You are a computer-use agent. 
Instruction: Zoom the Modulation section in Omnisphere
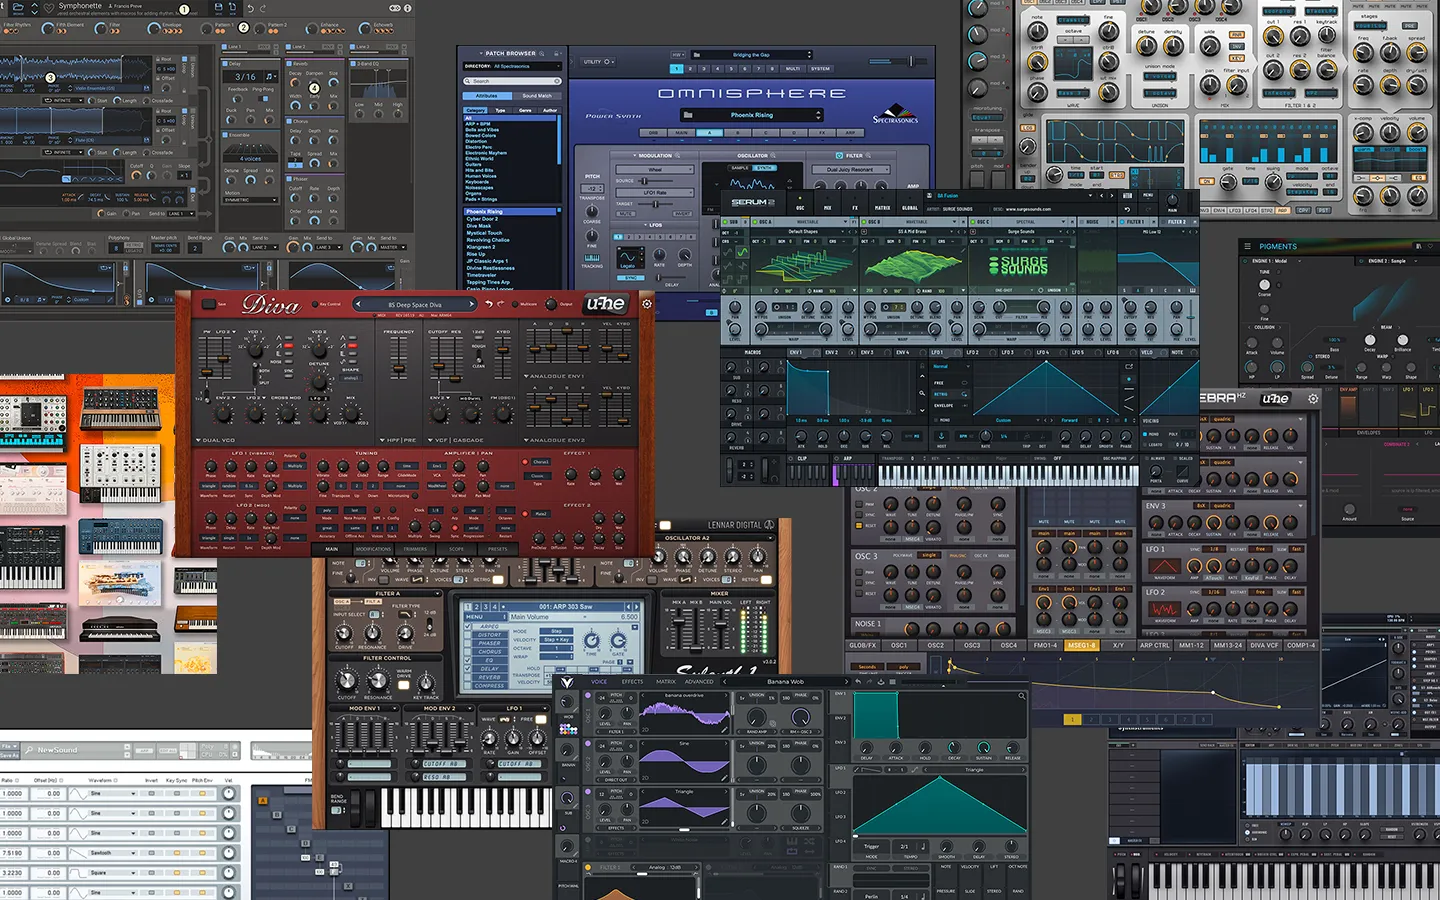pyautogui.click(x=677, y=155)
